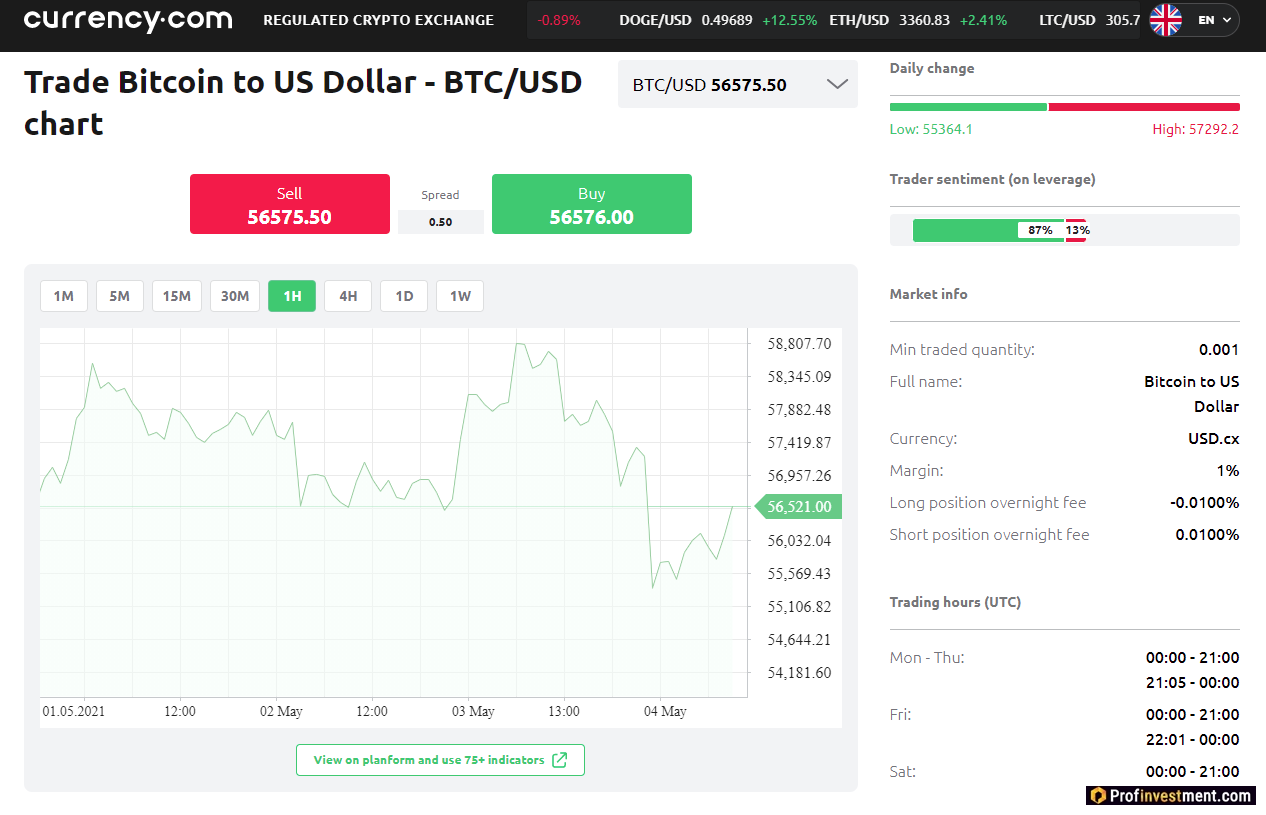The width and height of the screenshot is (1266, 815).
Task: Select the 4H chart interval
Action: pos(348,296)
